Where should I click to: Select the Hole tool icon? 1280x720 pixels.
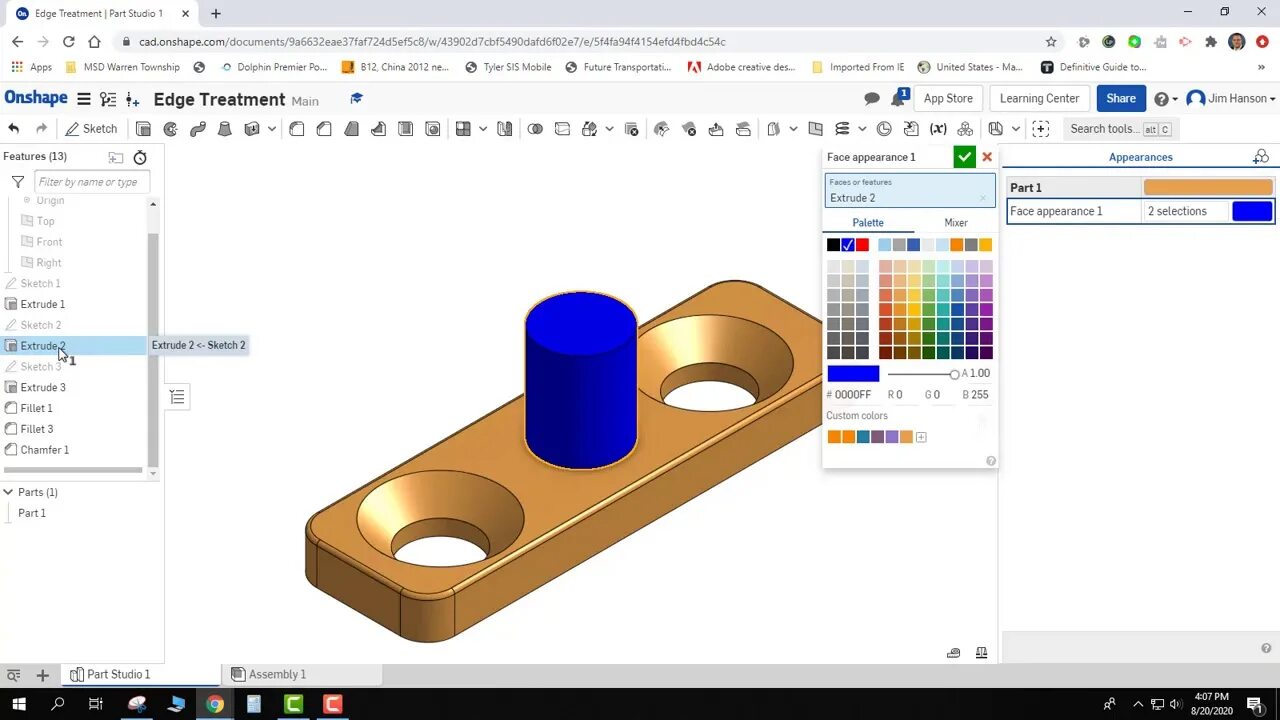tap(432, 129)
